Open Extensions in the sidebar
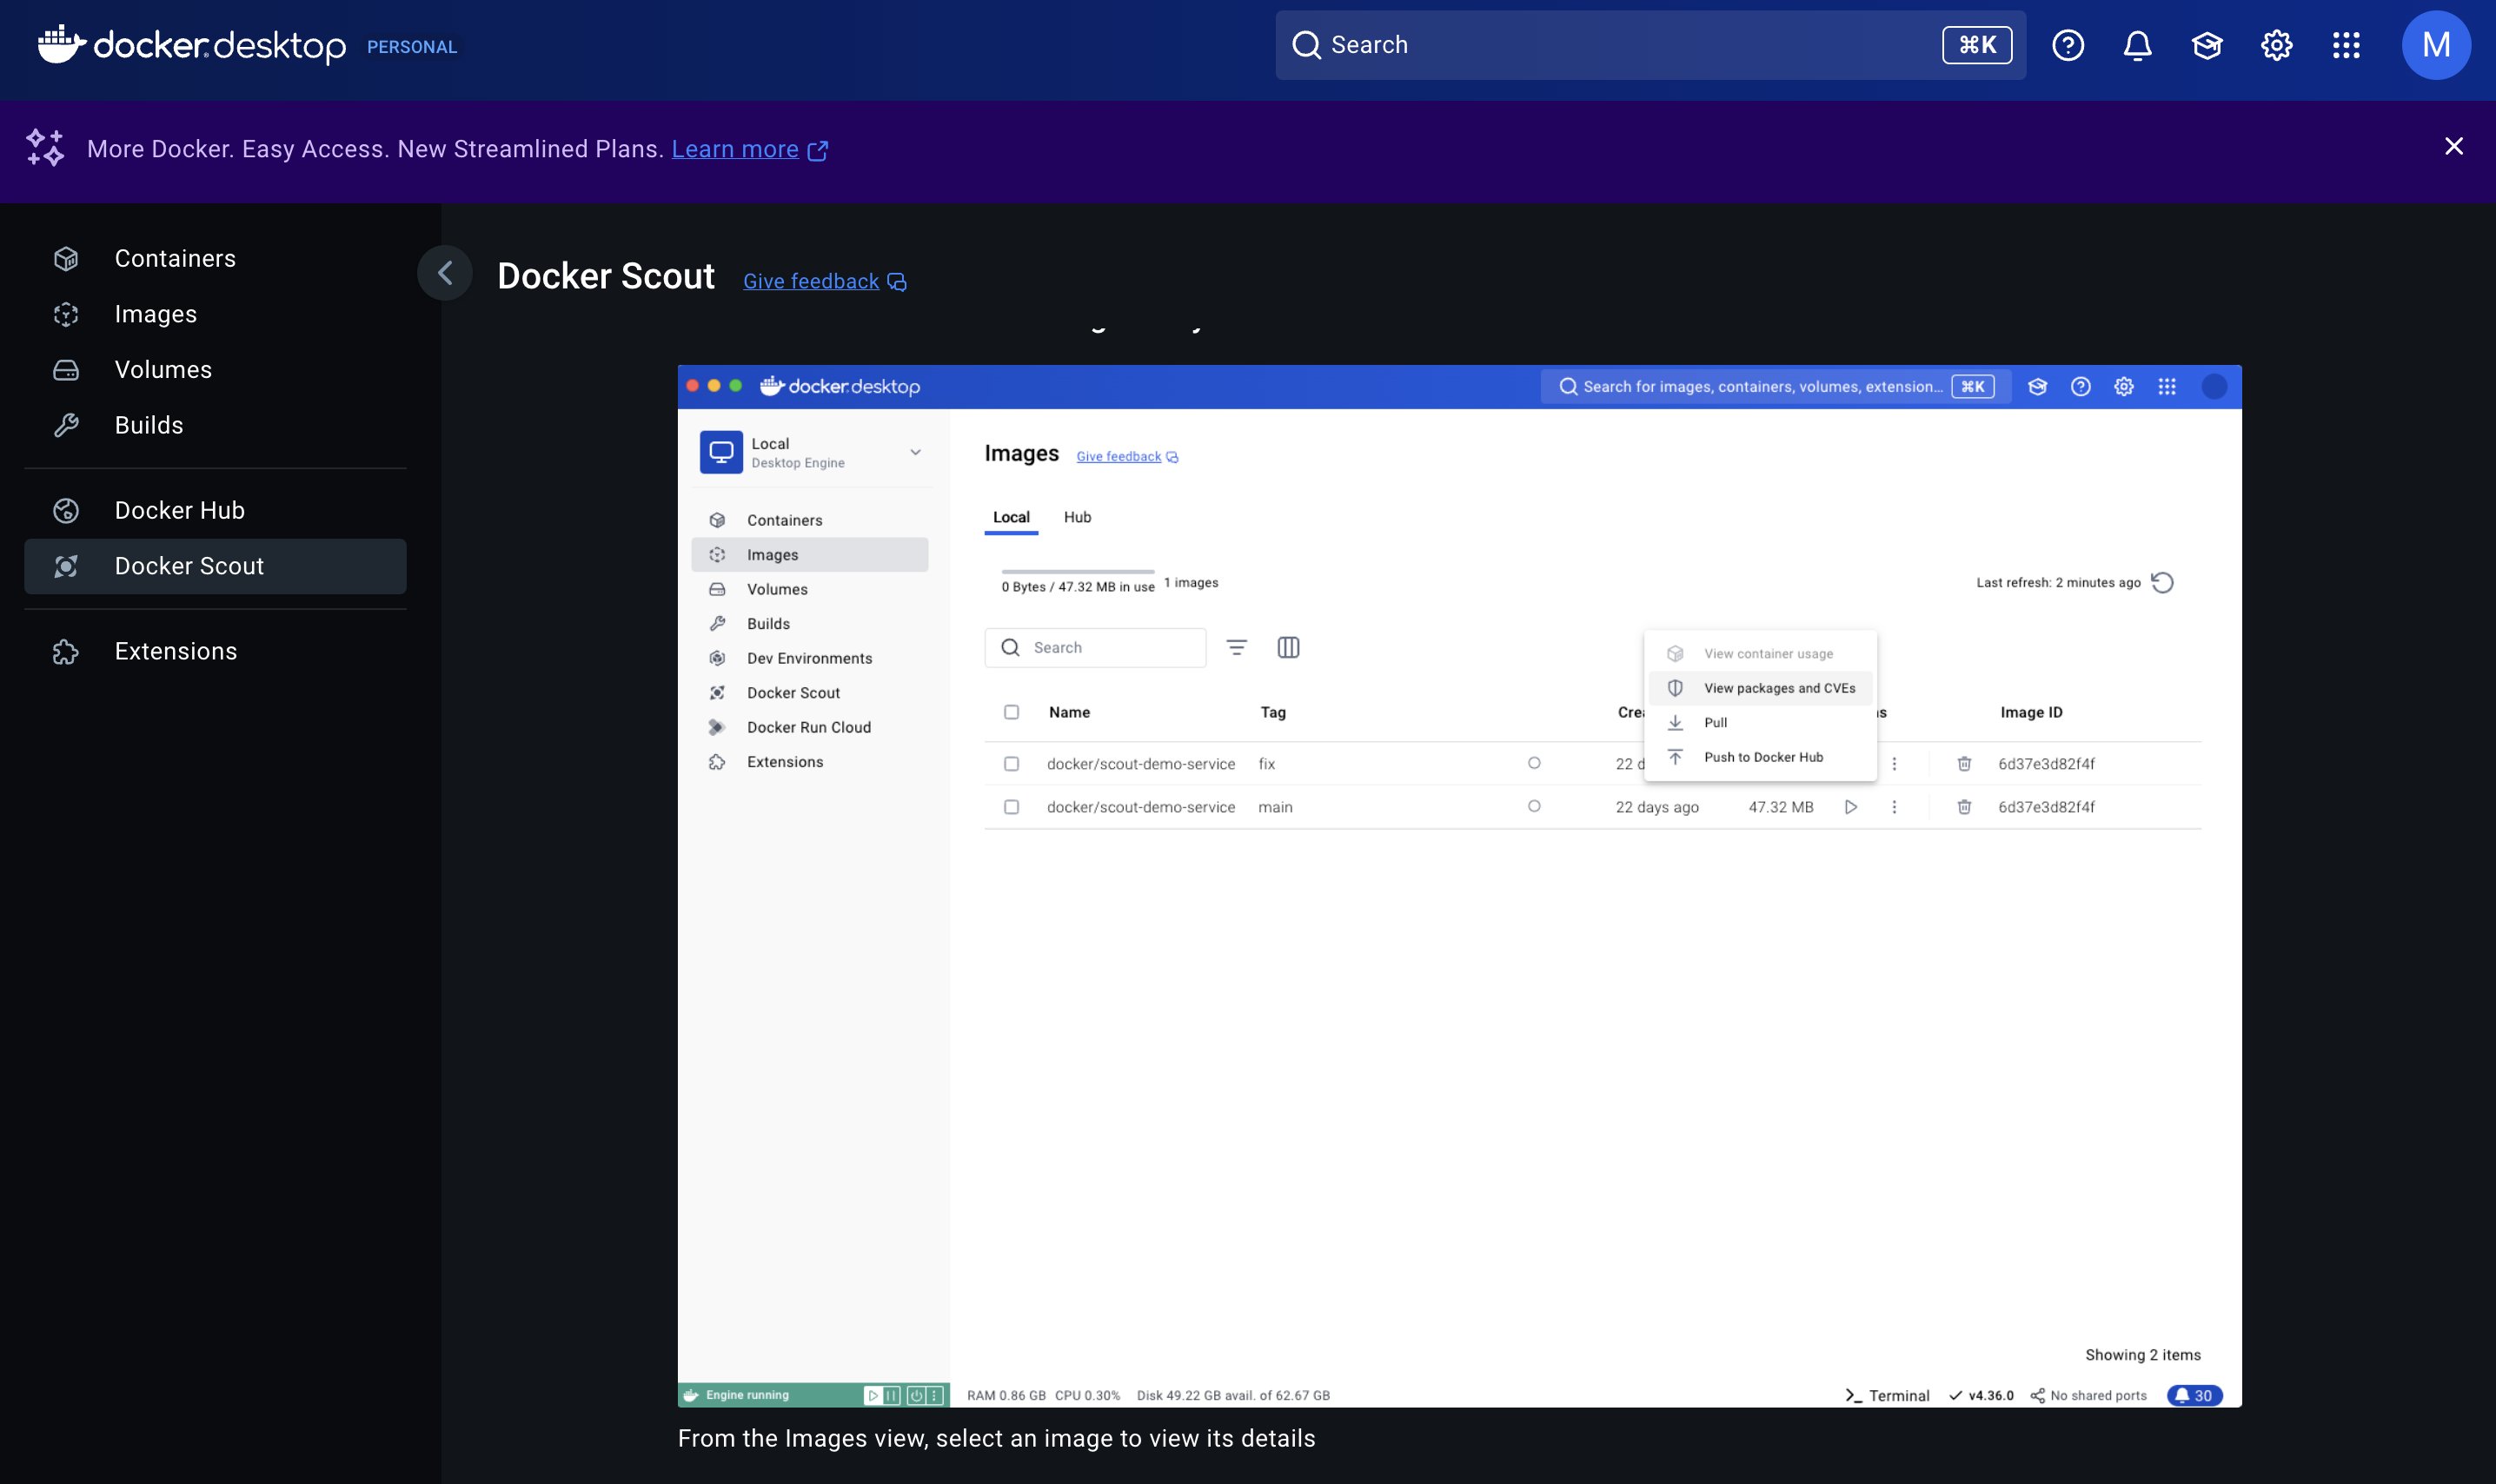Screen dimensions: 2496x1484 [x=175, y=651]
